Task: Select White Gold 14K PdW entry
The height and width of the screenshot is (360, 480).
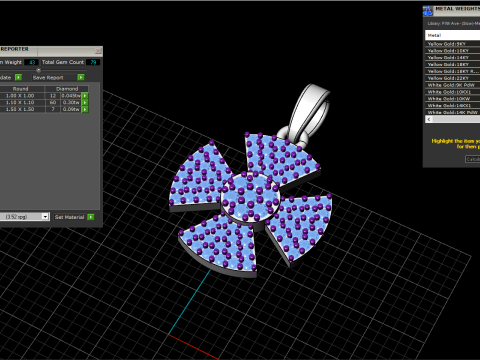Action: point(452,112)
